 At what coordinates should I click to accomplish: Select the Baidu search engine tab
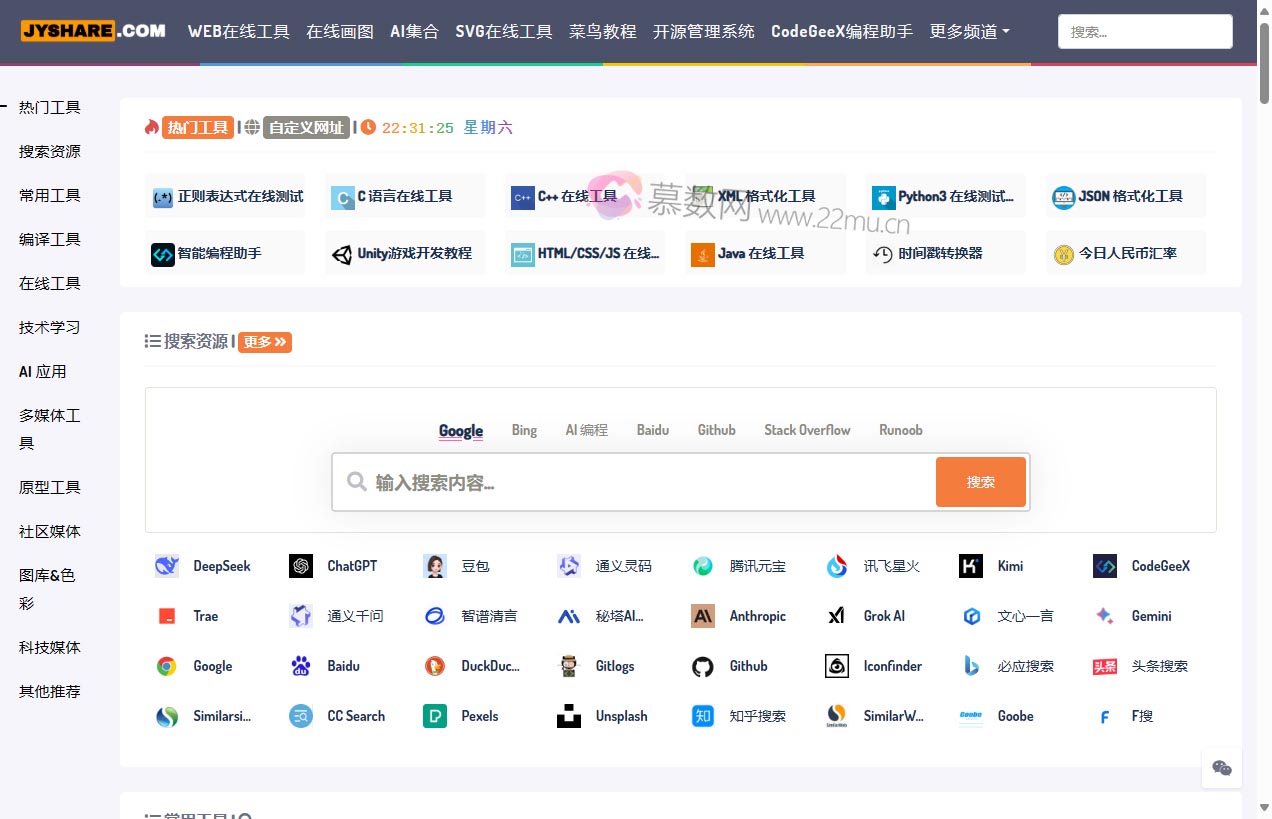click(653, 430)
